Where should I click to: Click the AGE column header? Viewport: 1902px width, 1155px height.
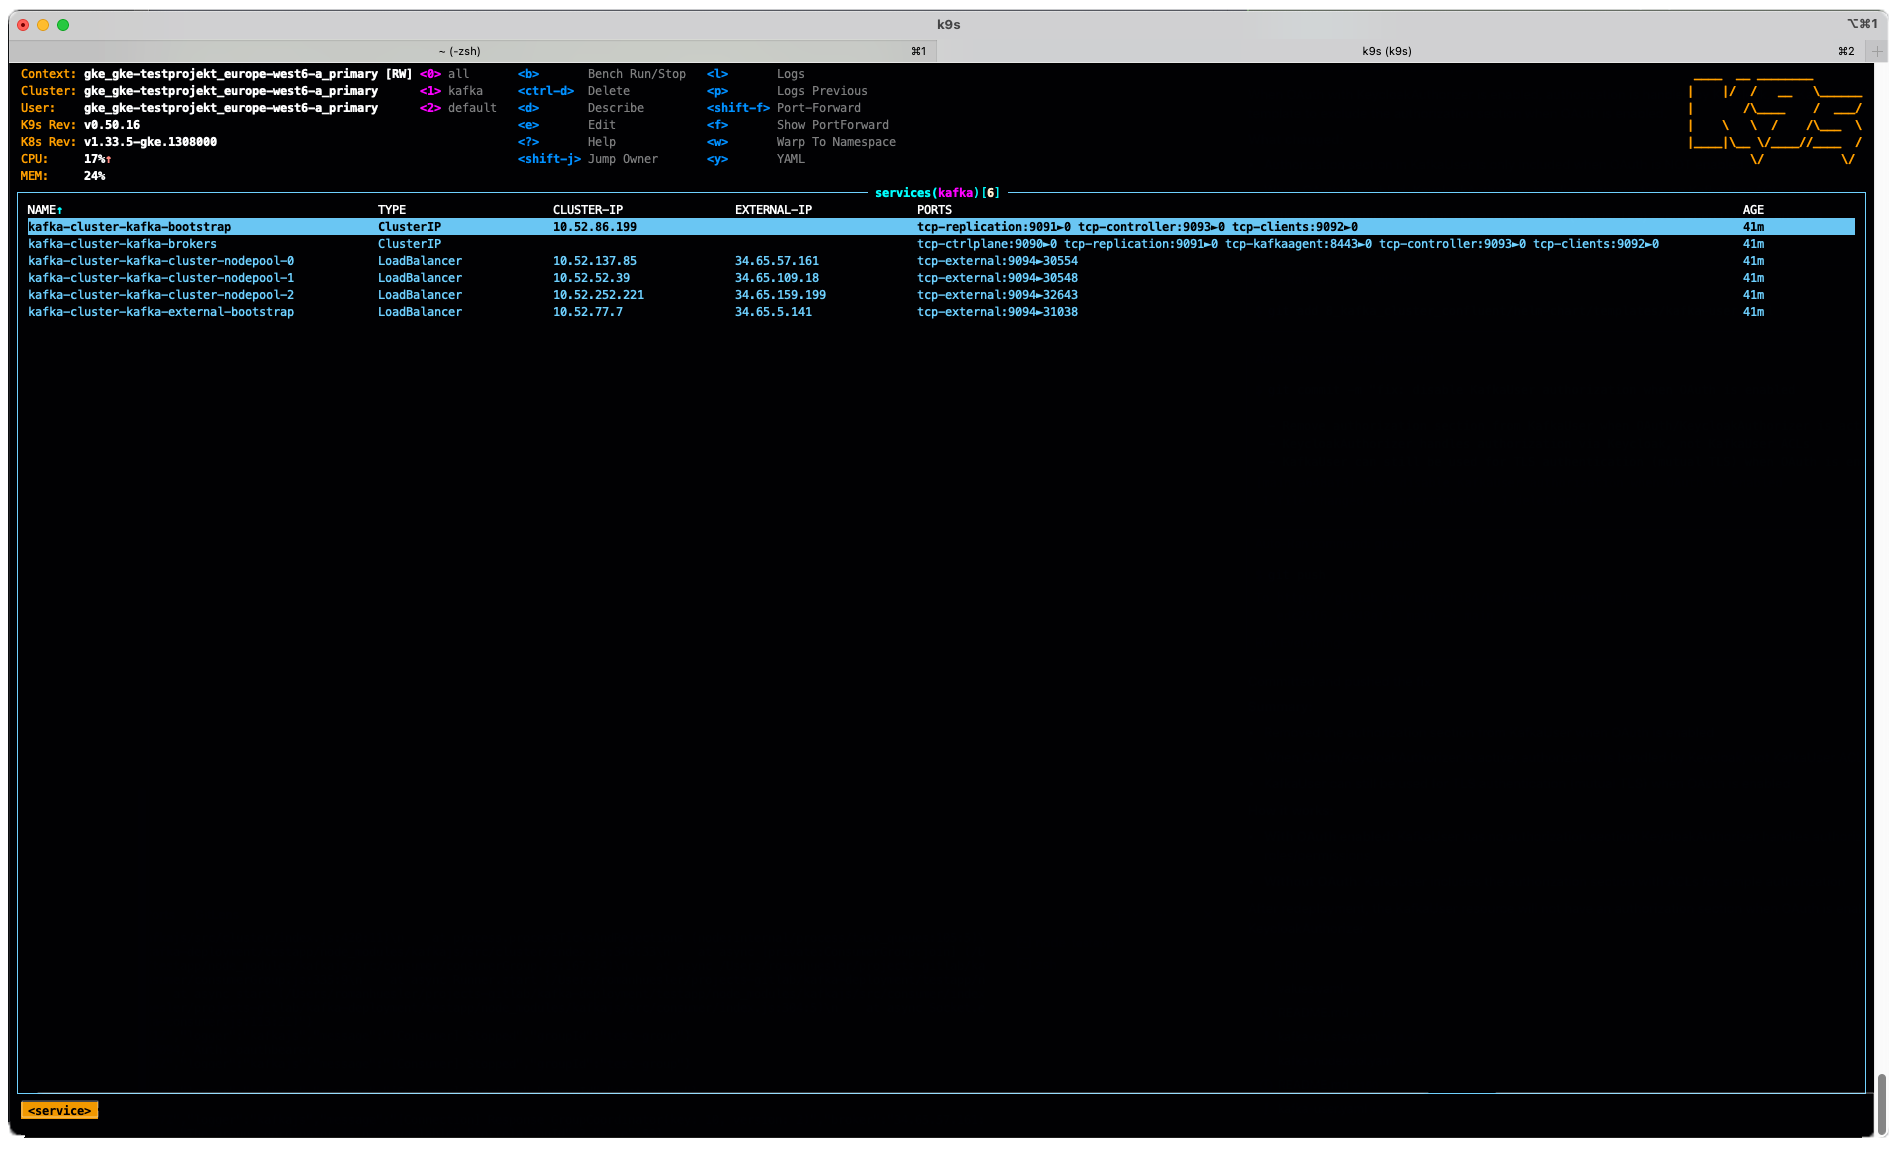click(x=1752, y=210)
